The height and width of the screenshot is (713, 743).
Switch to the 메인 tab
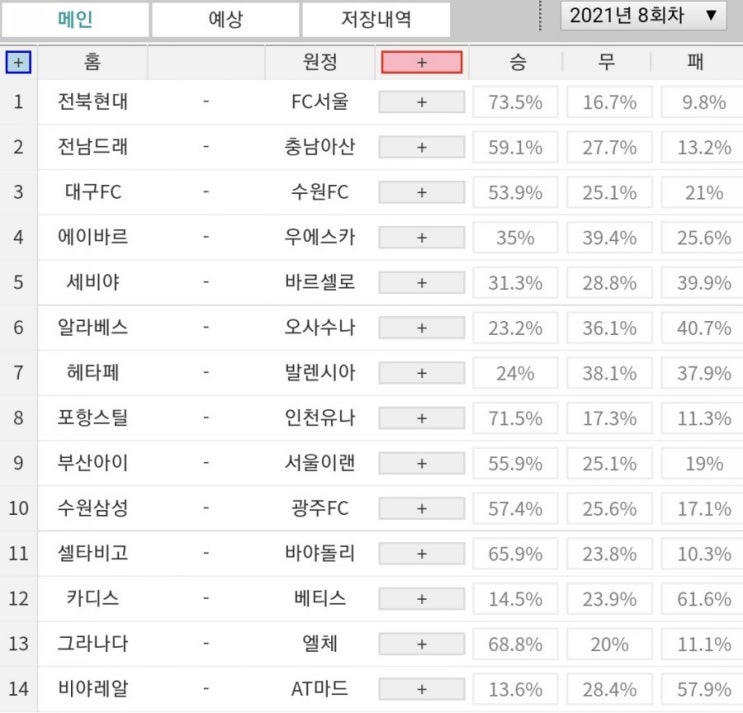pos(75,19)
